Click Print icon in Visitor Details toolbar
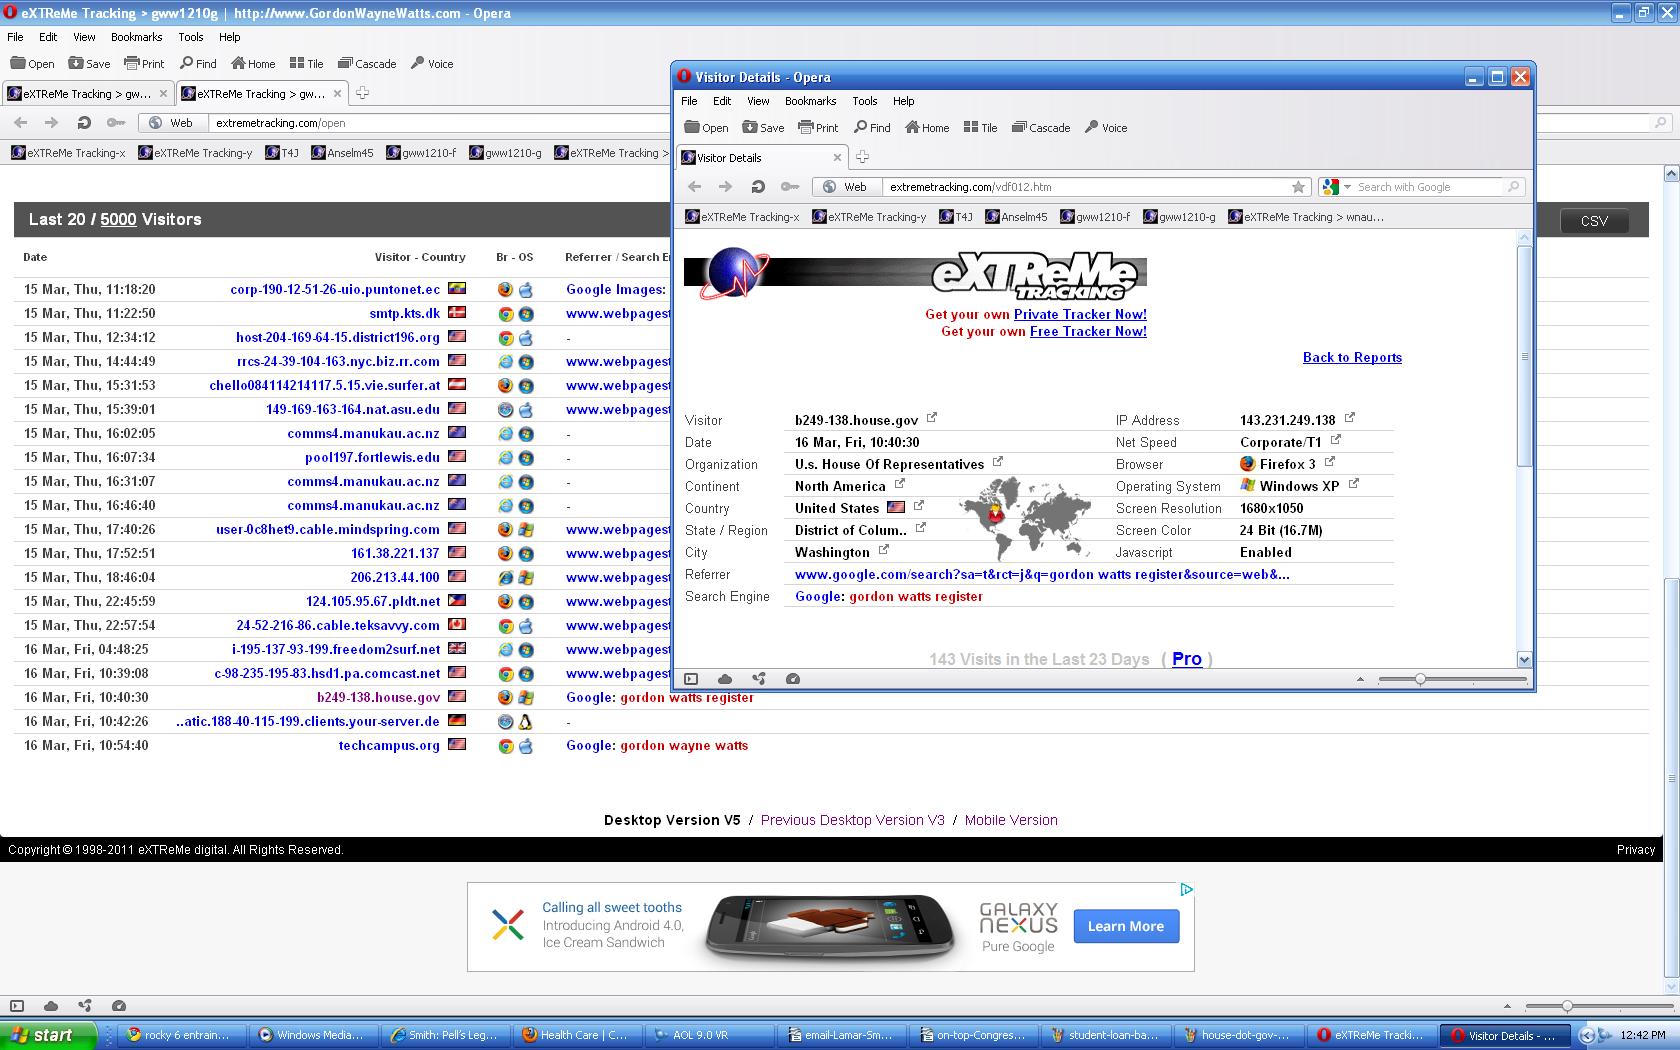 806,127
